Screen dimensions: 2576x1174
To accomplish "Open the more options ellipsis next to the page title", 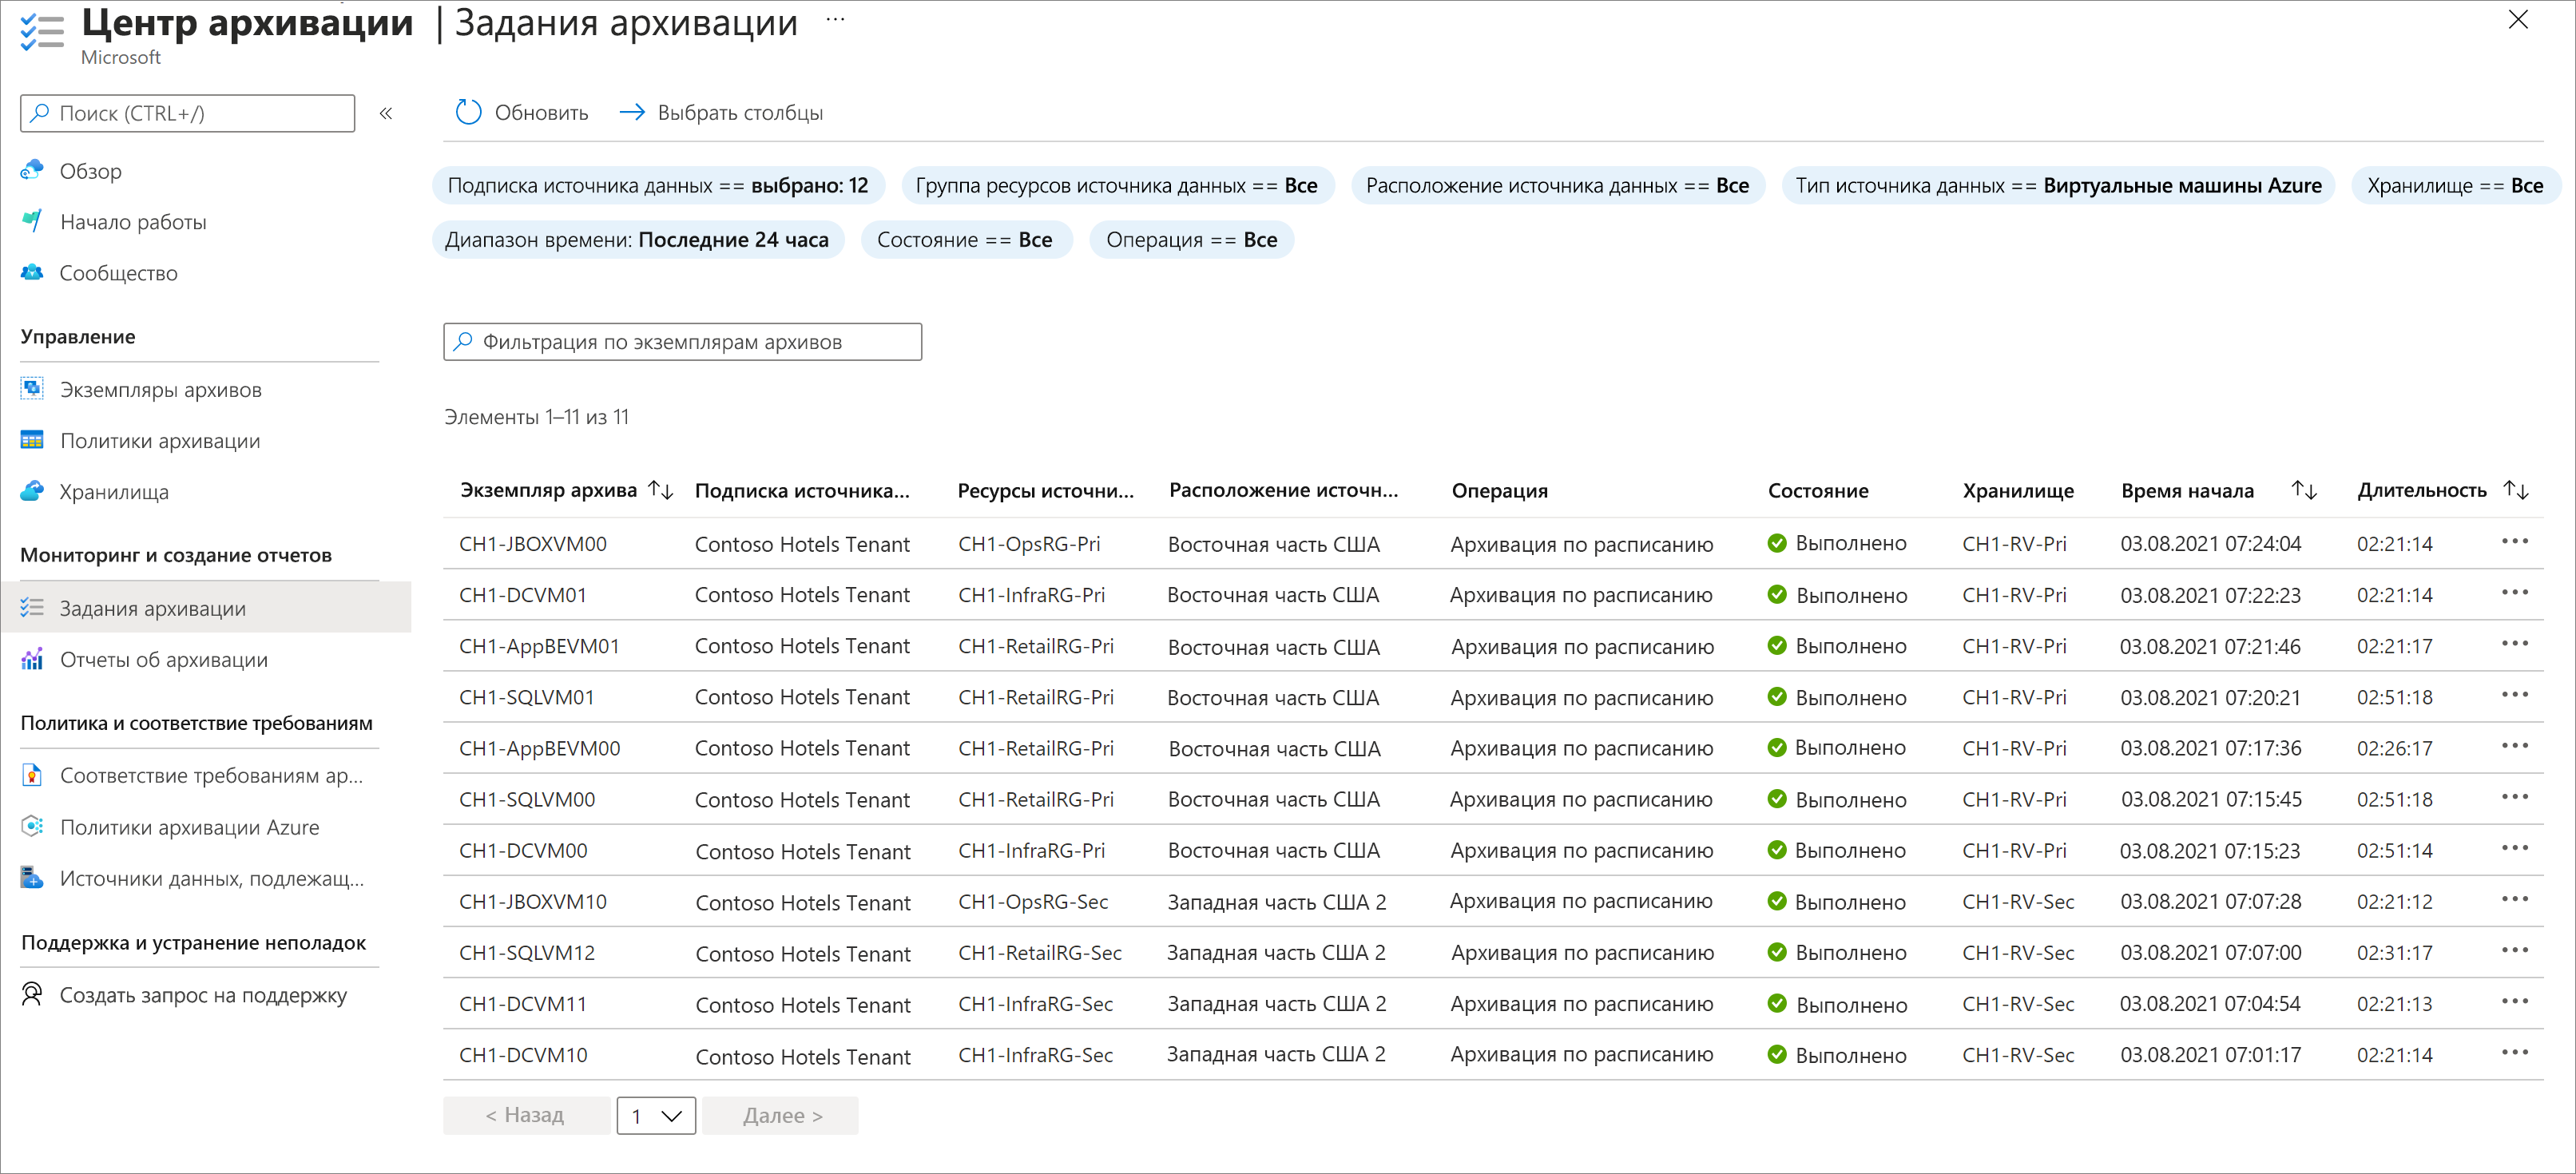I will coord(835,20).
